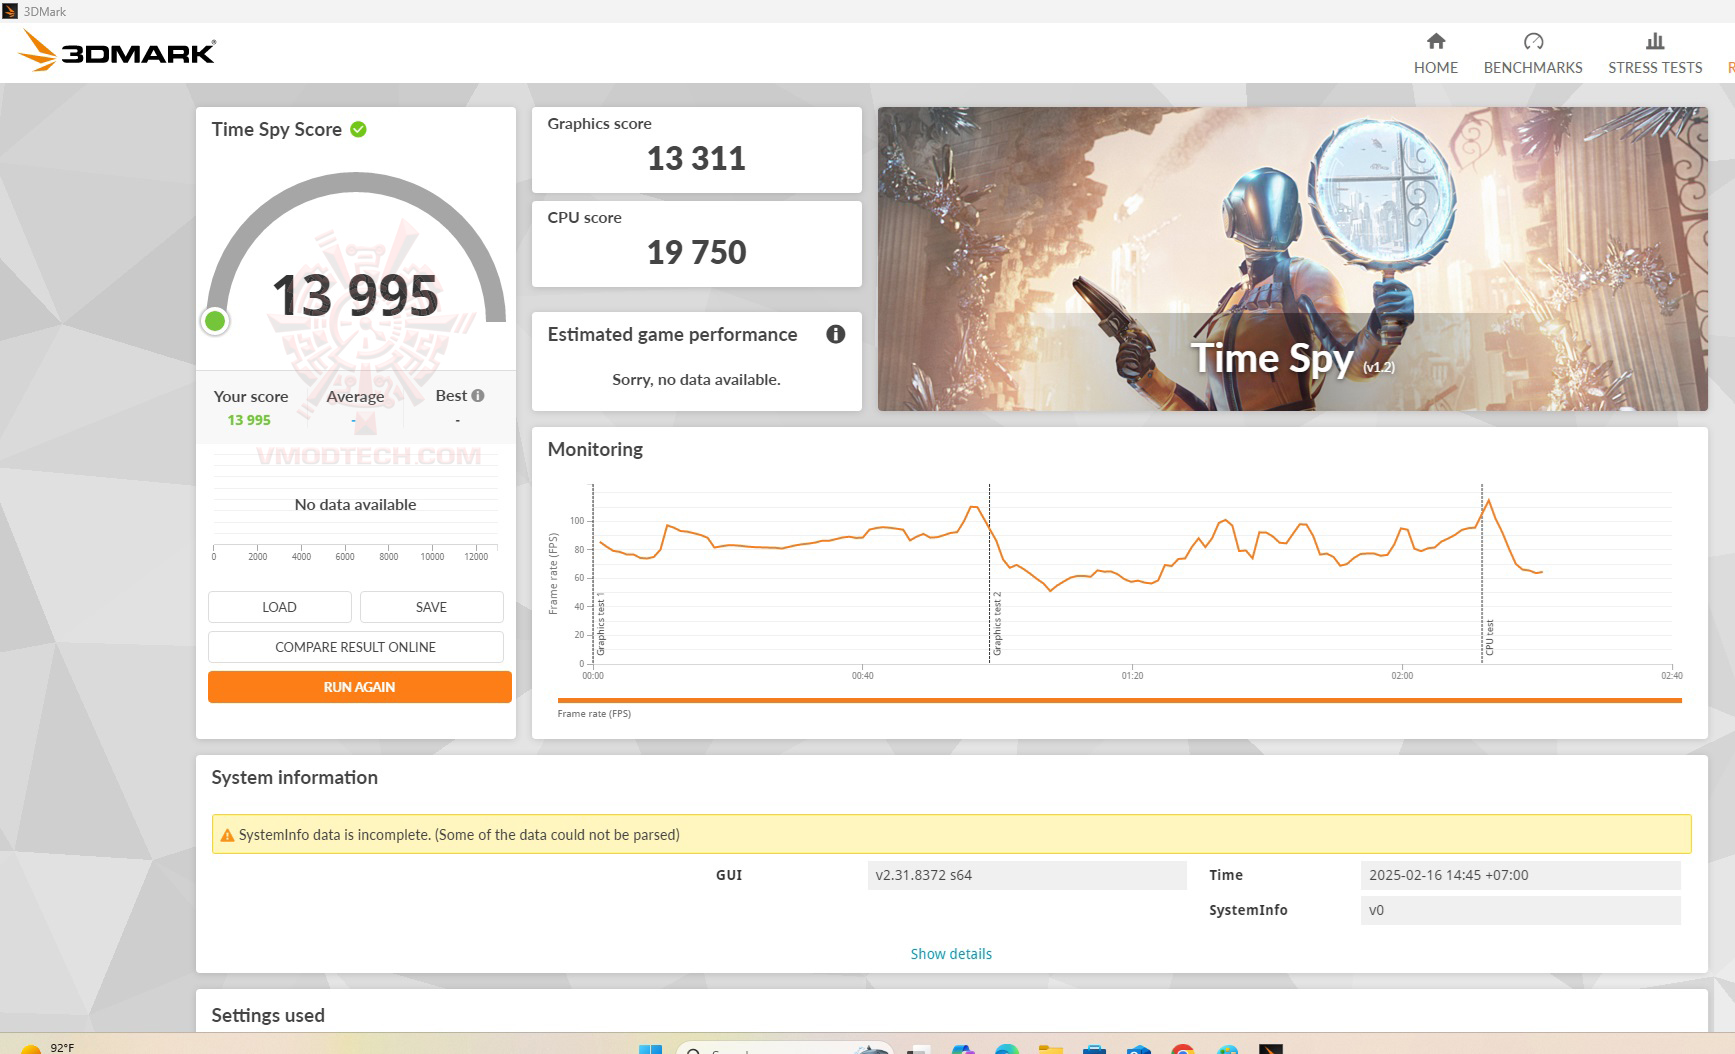The height and width of the screenshot is (1054, 1735).
Task: Click the 3DMark logo in the header
Action: tap(118, 51)
